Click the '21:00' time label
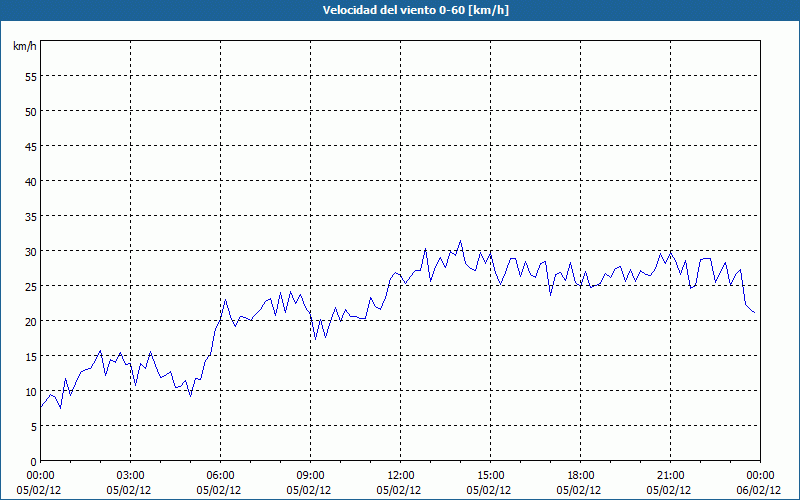Viewport: 800px width, 500px height. (x=670, y=476)
